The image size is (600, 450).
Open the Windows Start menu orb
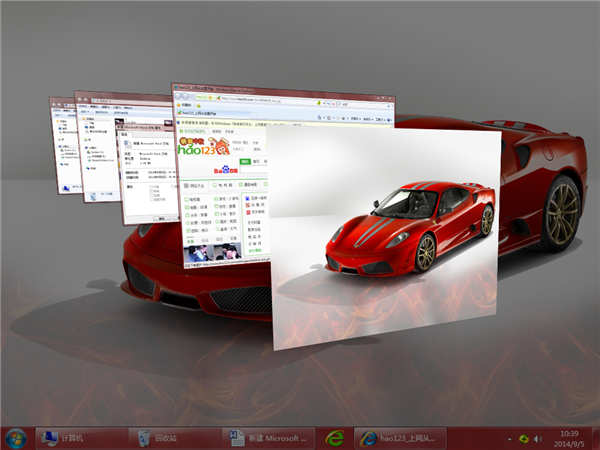tap(16, 438)
